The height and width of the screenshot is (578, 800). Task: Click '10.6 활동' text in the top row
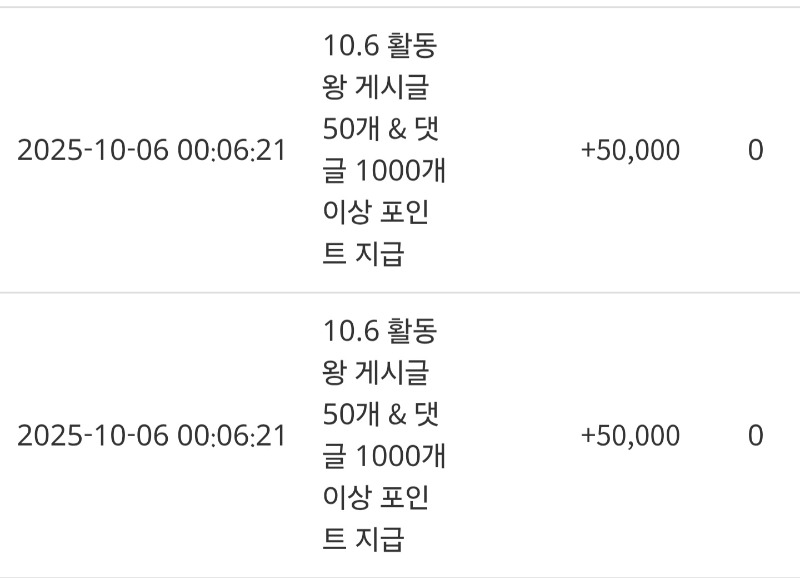[379, 46]
